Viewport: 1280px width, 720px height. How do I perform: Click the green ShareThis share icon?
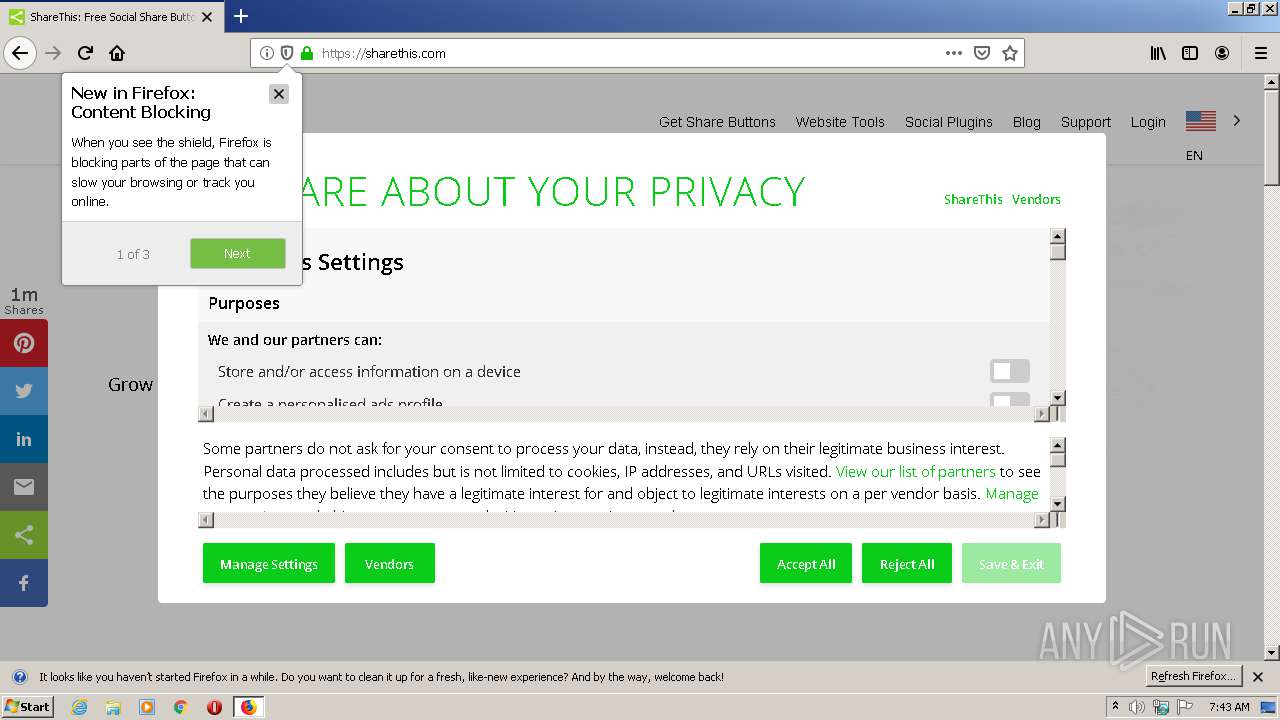(24, 535)
